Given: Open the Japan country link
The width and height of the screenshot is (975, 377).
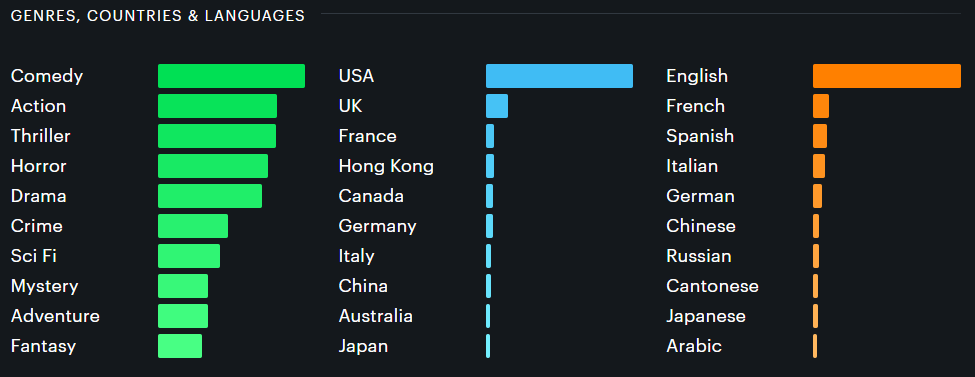Looking at the screenshot, I should 363,346.
